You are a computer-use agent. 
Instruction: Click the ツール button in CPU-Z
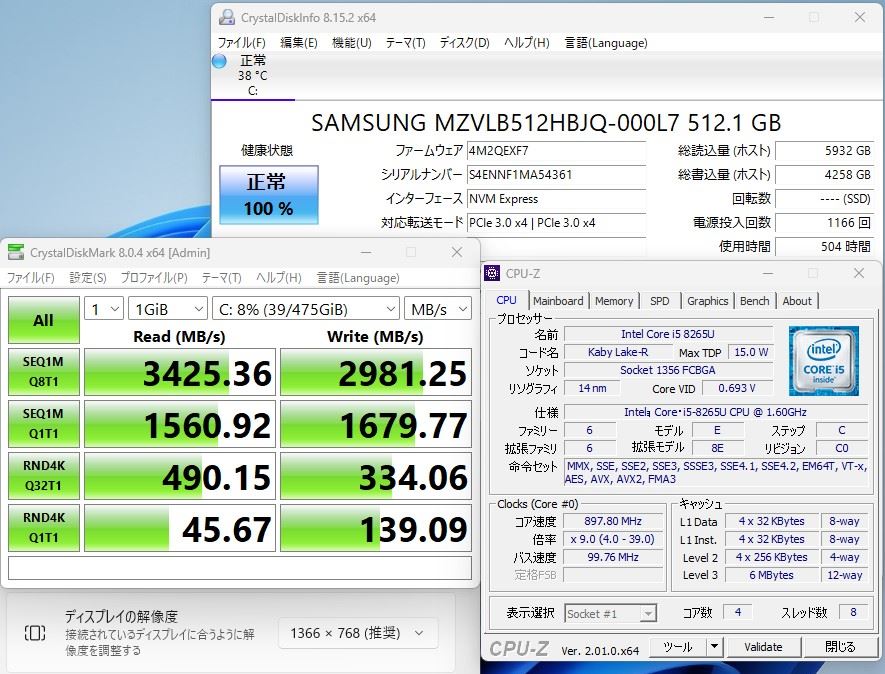coord(678,647)
